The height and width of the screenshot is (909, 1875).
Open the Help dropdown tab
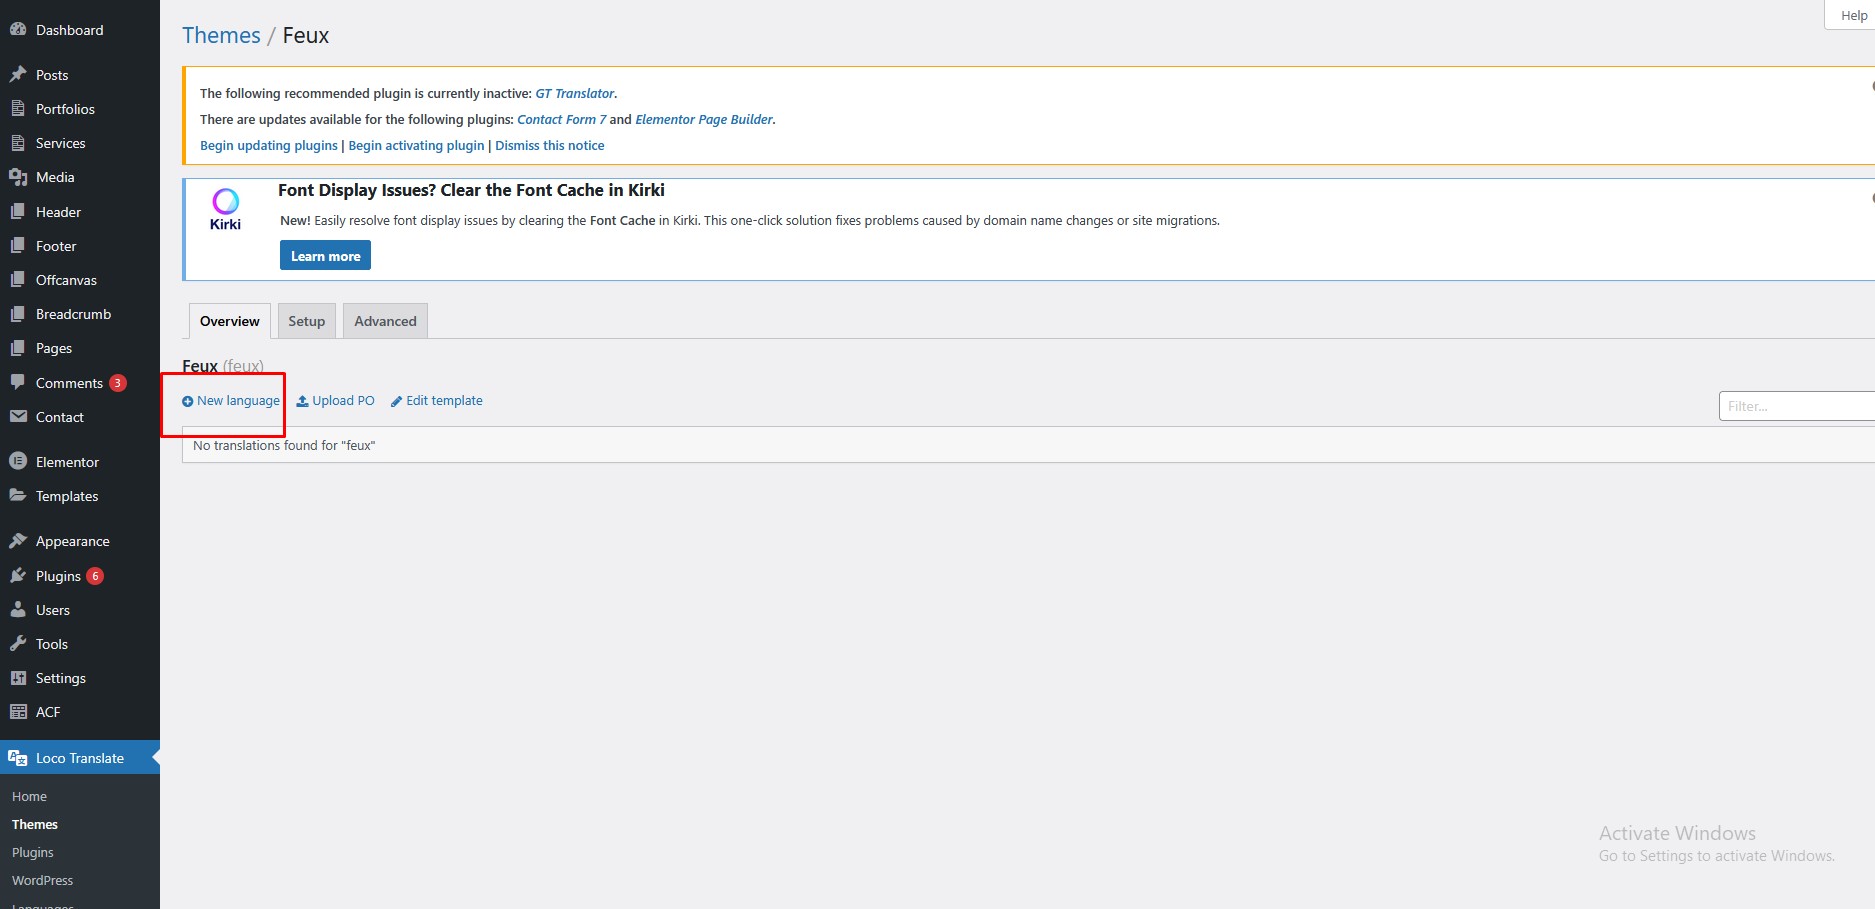(x=1853, y=15)
